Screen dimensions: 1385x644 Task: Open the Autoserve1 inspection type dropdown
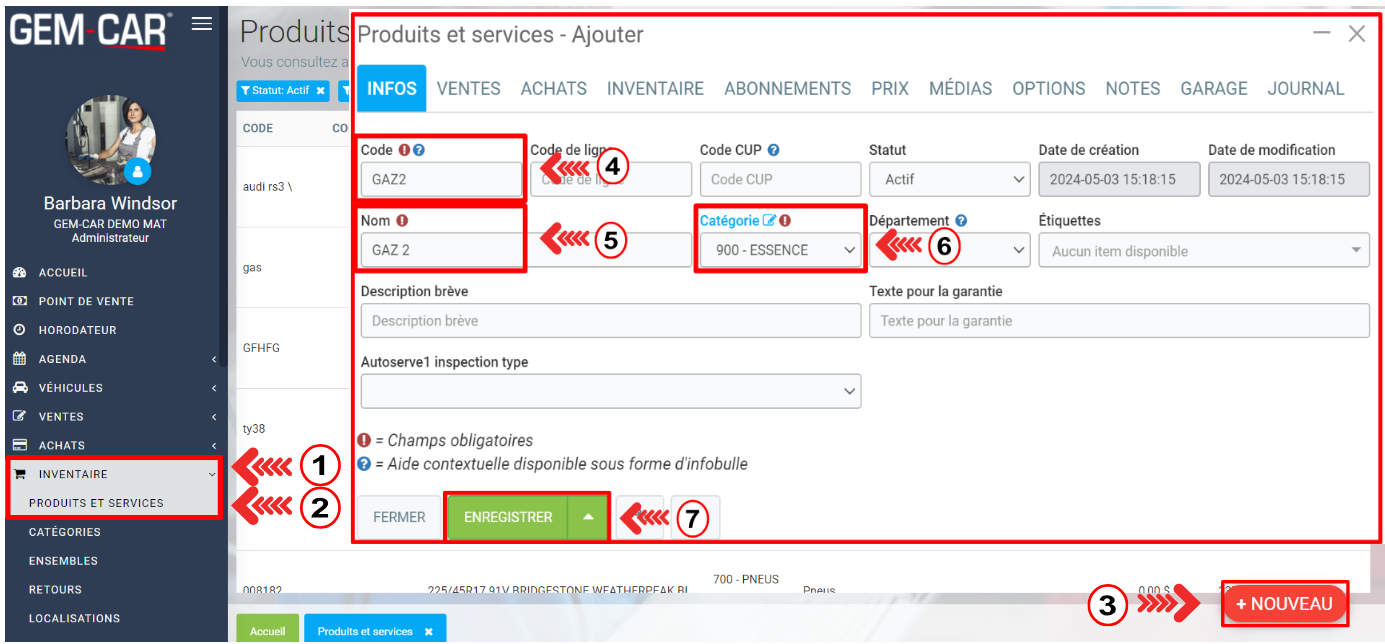tap(610, 391)
